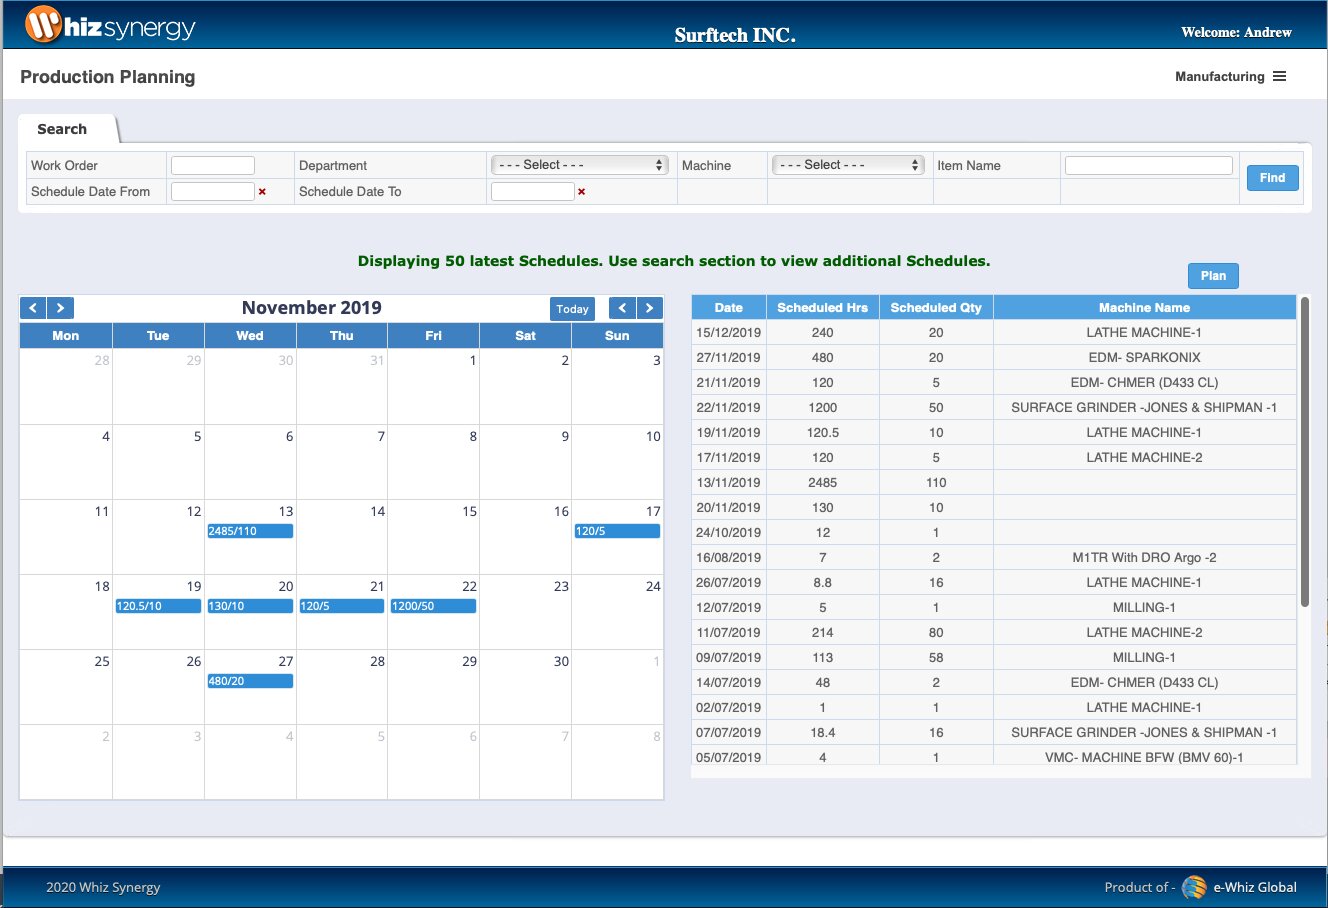This screenshot has height=908, width=1328.
Task: Expand the Department select dropdown
Action: [x=580, y=165]
